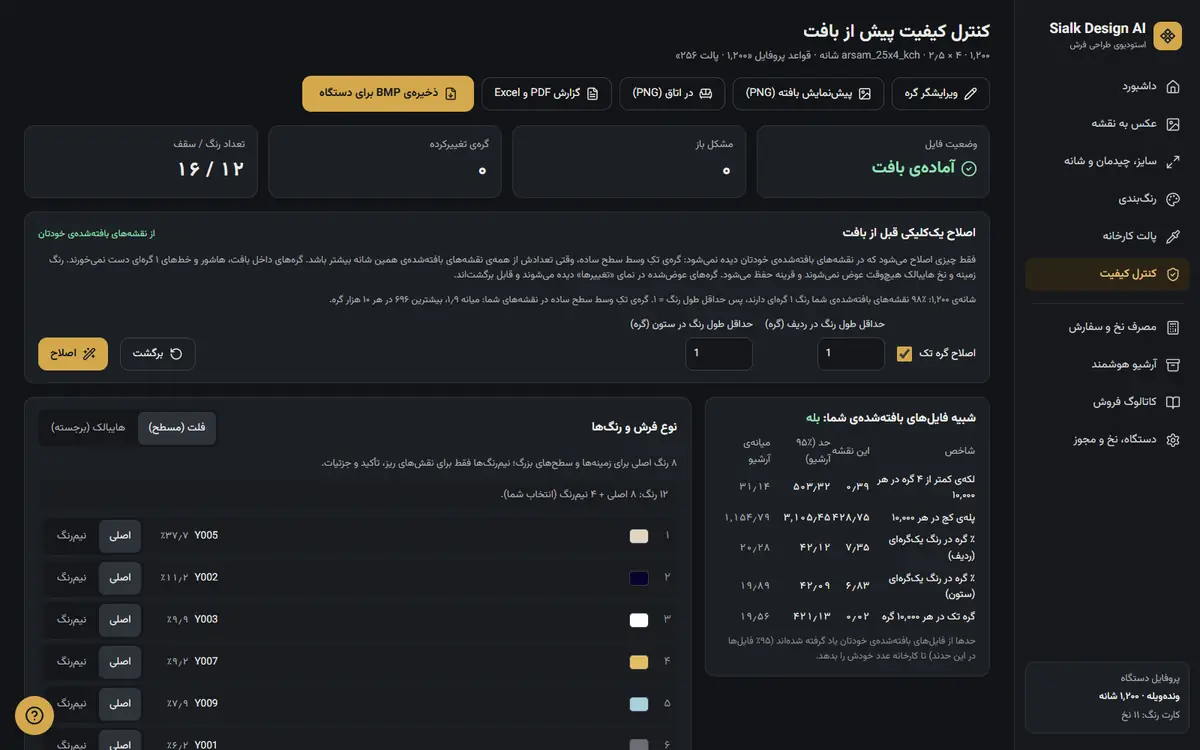Set Y002 color to نیمرنگ
Image resolution: width=1200 pixels, height=750 pixels.
(x=71, y=578)
